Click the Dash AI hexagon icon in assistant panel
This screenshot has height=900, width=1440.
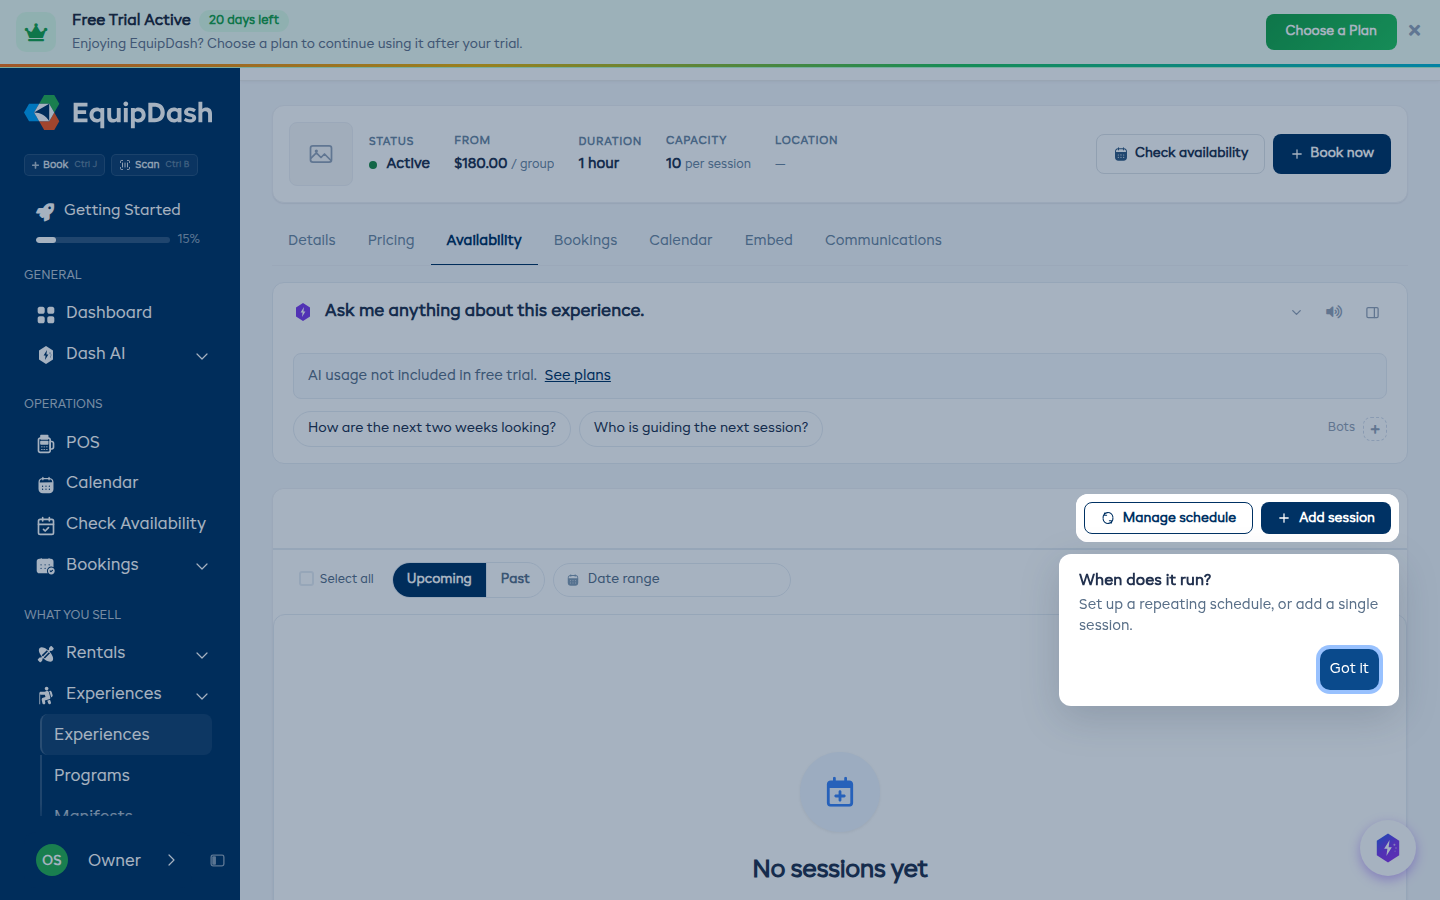pos(303,312)
